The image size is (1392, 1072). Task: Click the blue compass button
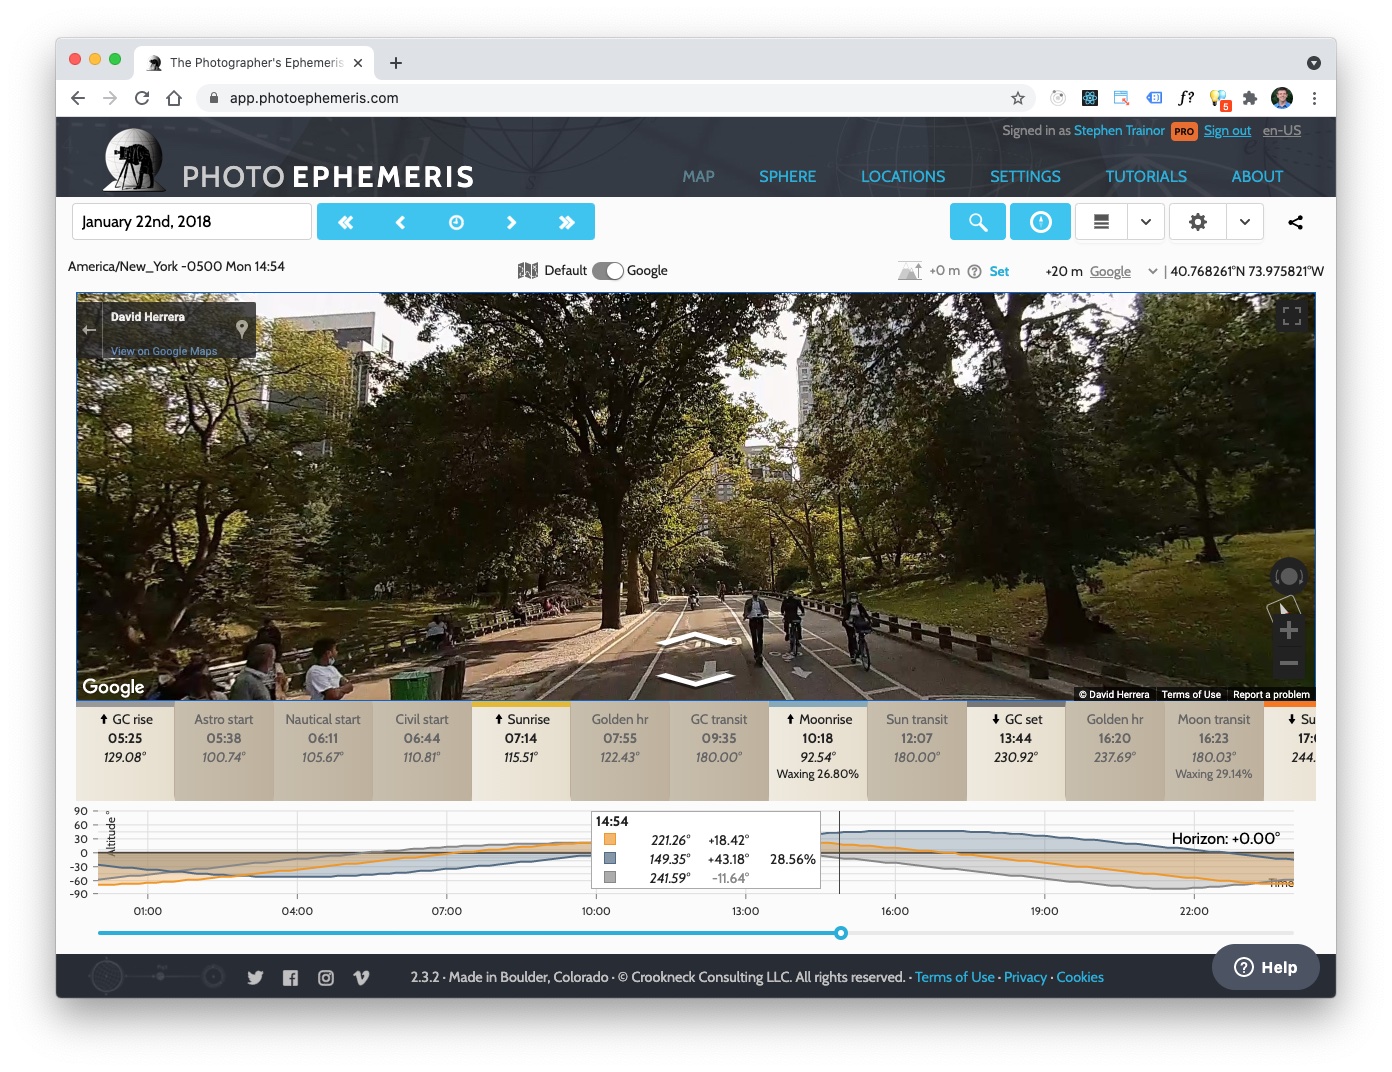coord(1040,222)
